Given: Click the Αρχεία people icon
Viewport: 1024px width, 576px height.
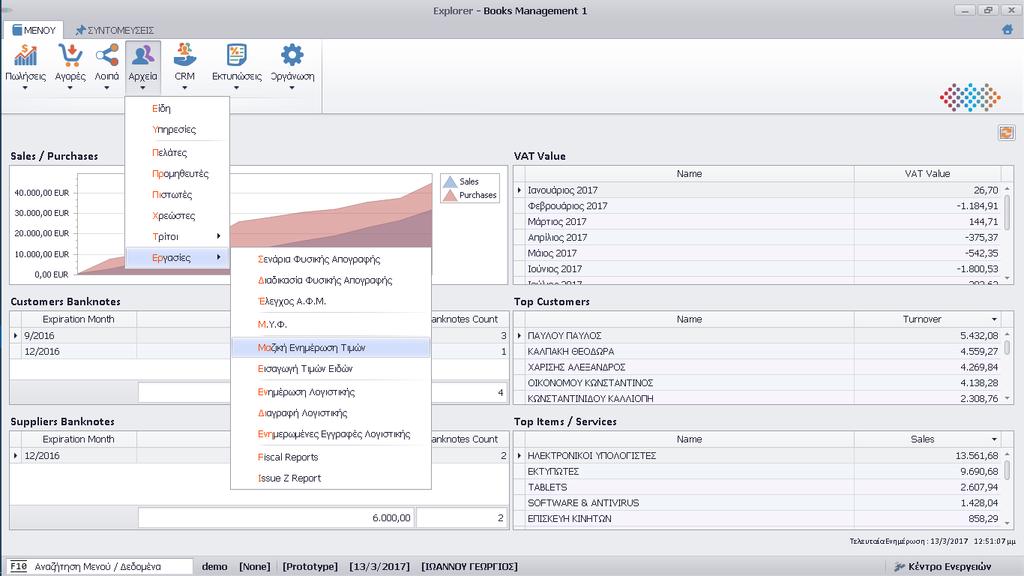Looking at the screenshot, I should (142, 55).
